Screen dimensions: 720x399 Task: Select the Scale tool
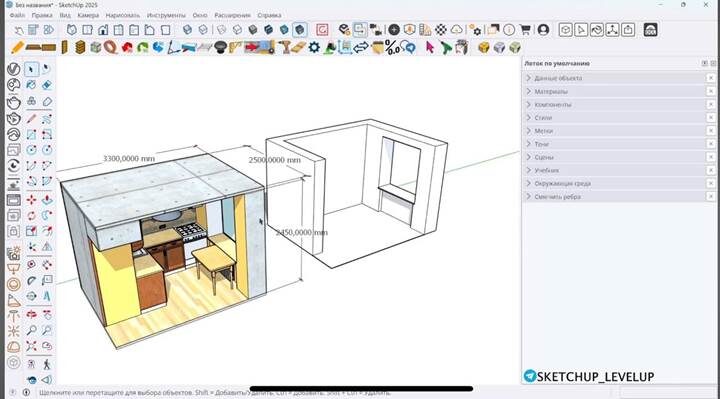[x=31, y=231]
